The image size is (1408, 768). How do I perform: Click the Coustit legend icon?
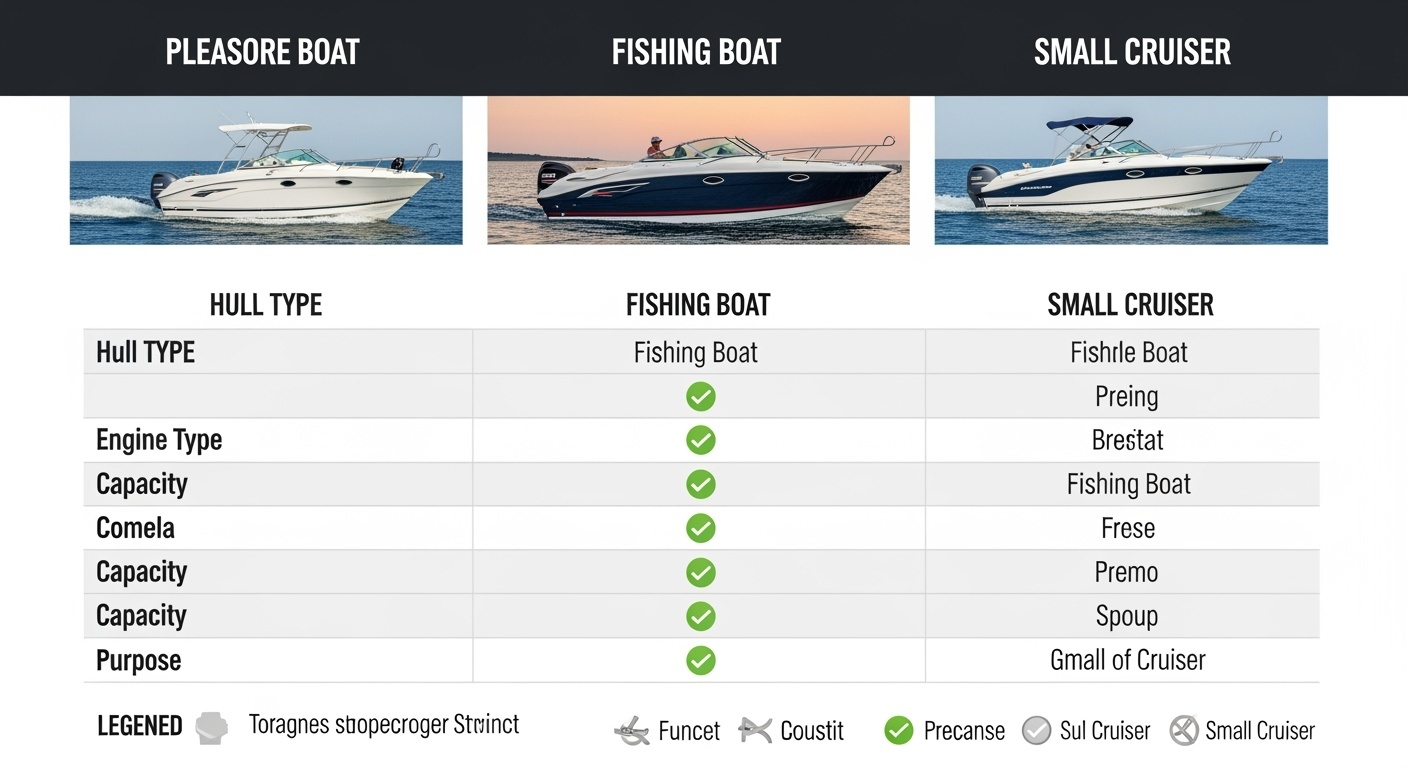[755, 731]
